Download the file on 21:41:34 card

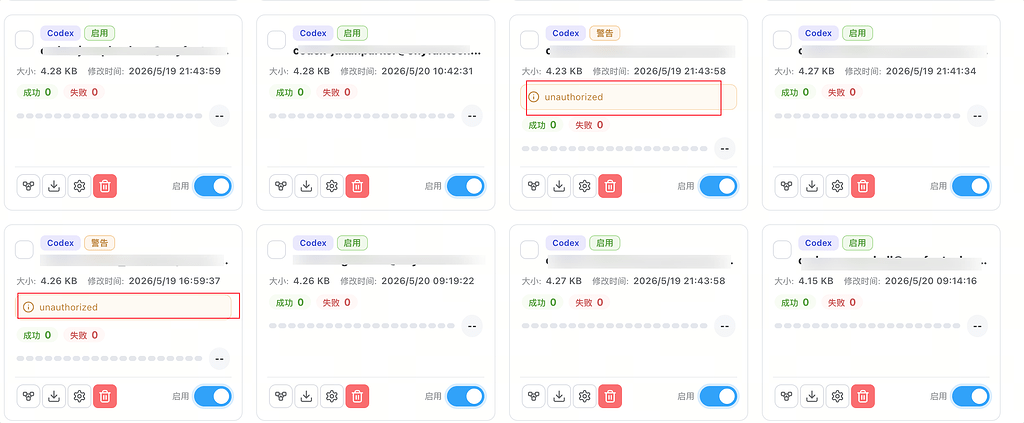(x=812, y=186)
